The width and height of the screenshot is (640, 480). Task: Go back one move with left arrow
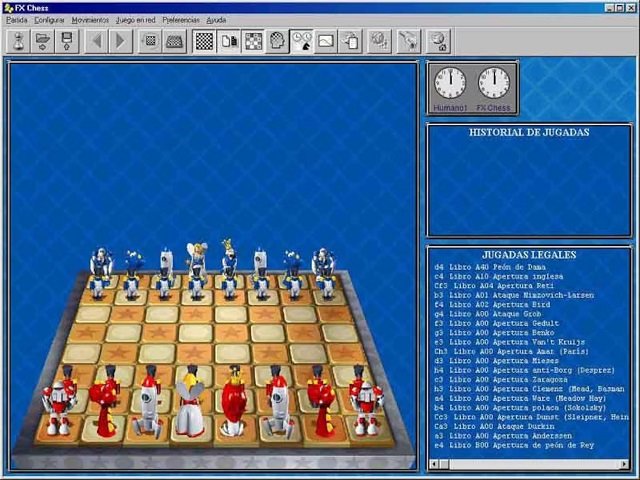tap(97, 41)
